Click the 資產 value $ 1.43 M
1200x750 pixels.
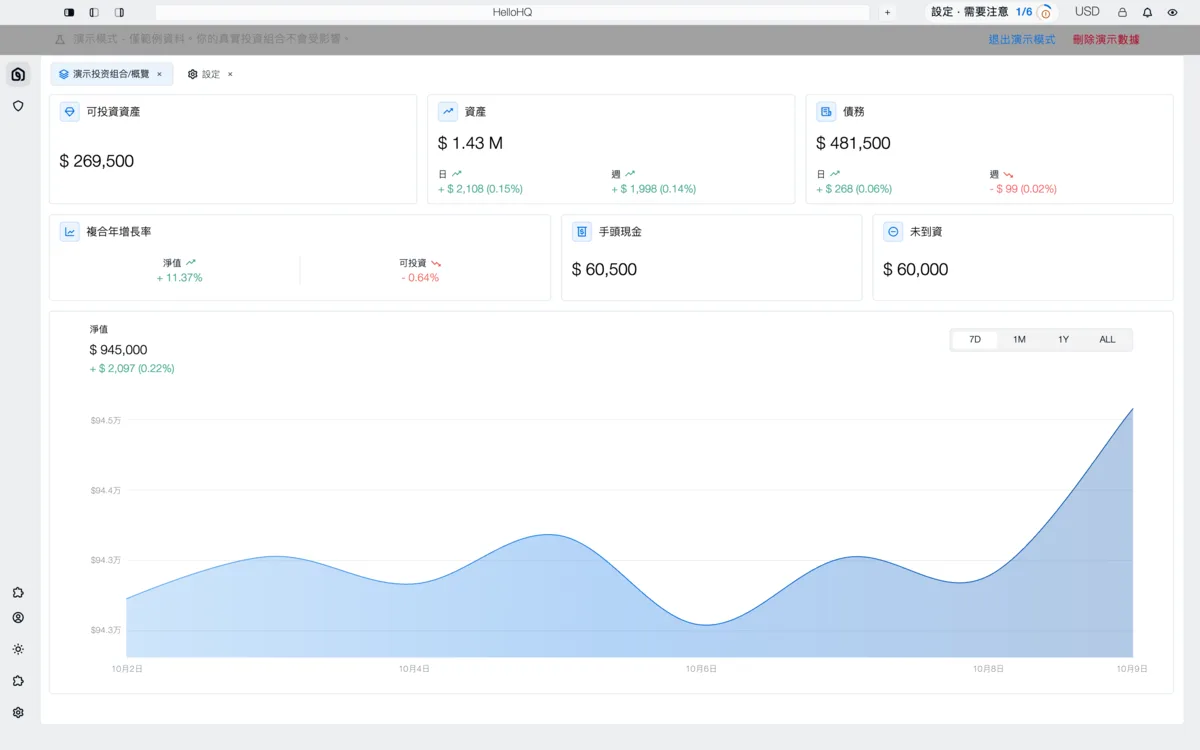471,143
